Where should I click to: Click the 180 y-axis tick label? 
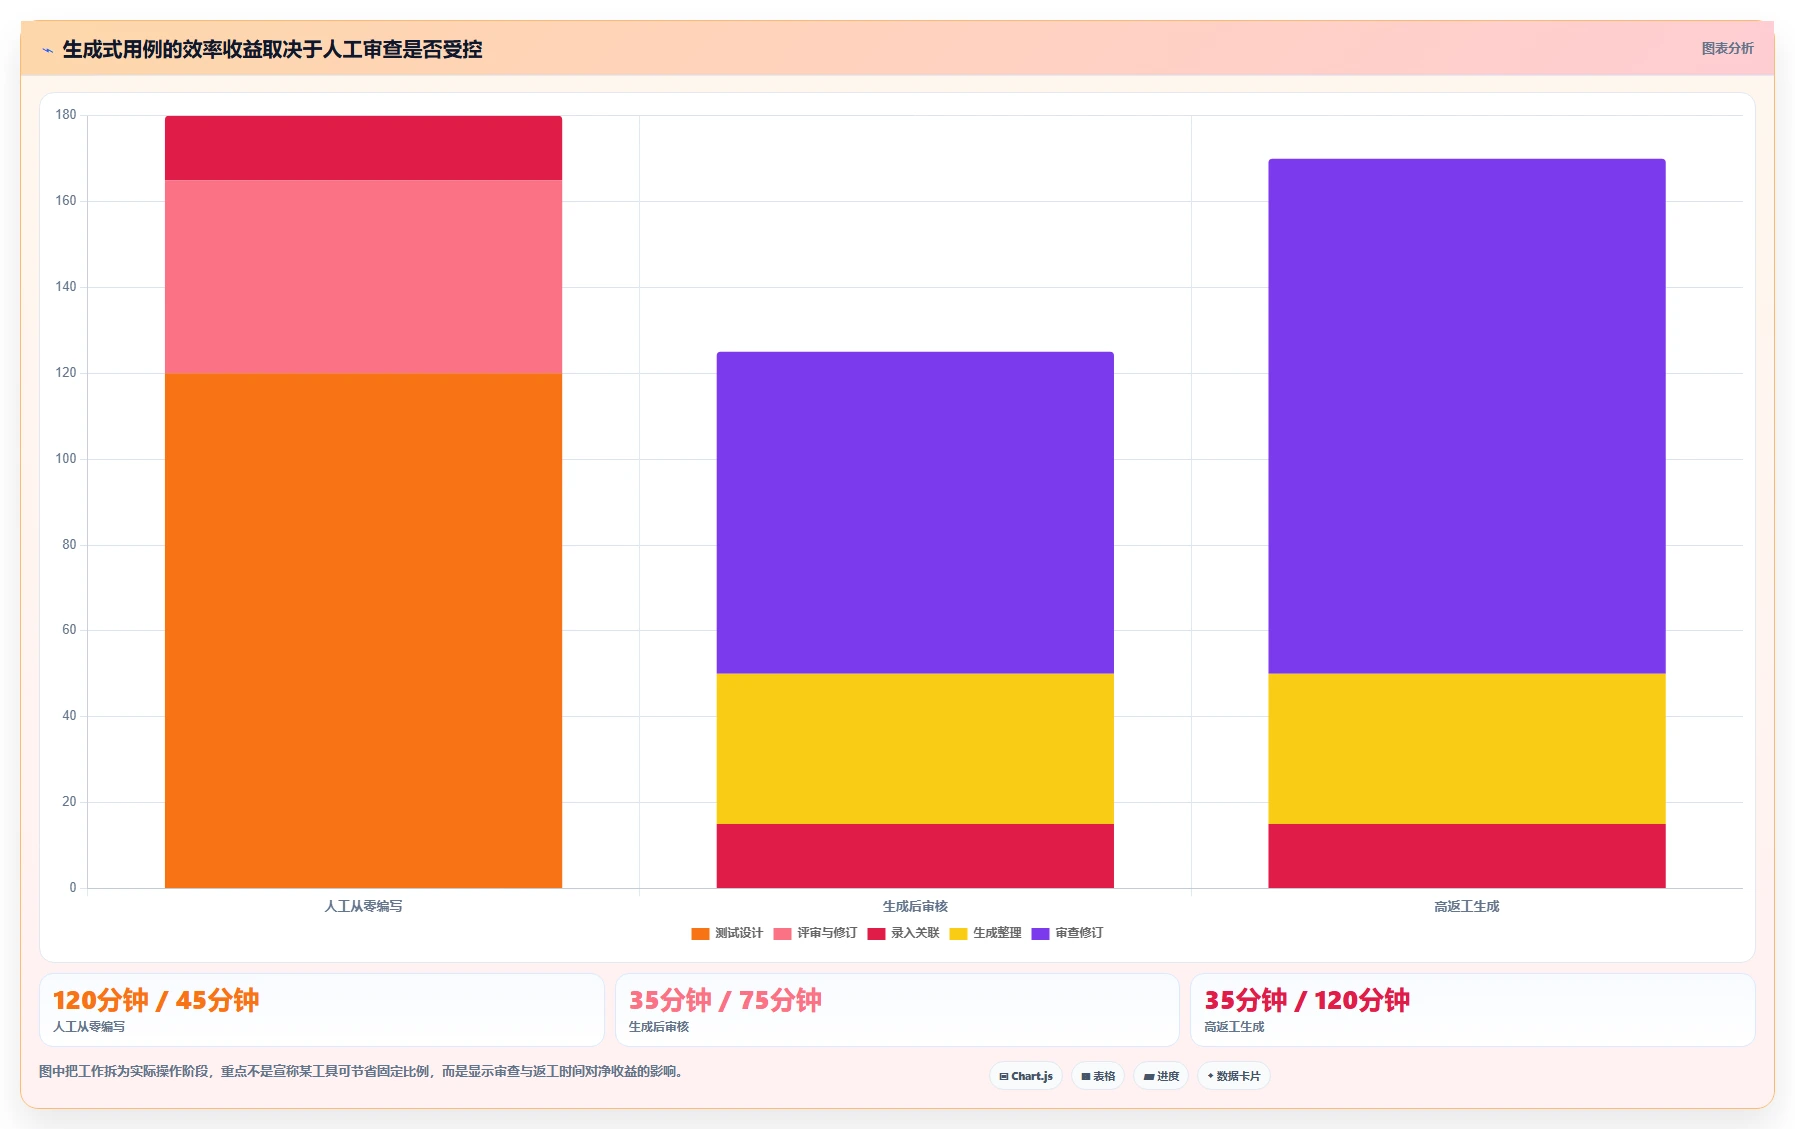66,115
